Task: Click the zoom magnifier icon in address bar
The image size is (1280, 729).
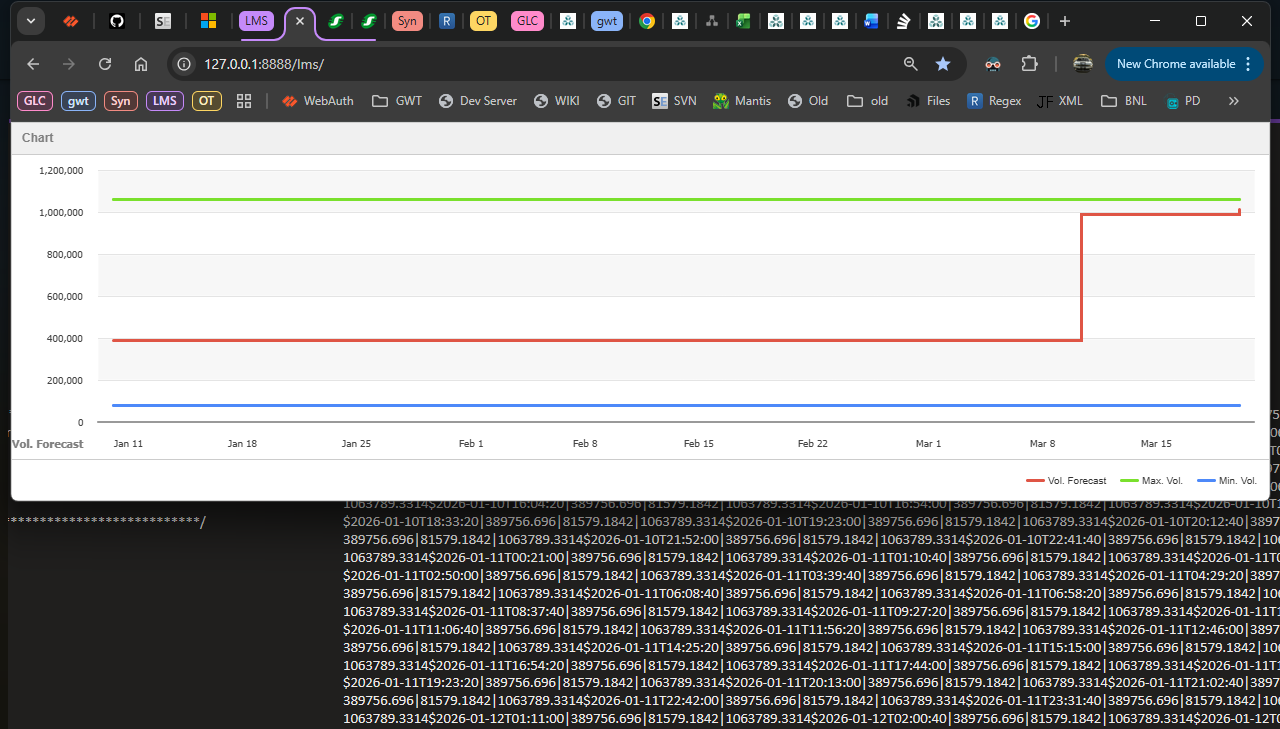Action: click(910, 64)
